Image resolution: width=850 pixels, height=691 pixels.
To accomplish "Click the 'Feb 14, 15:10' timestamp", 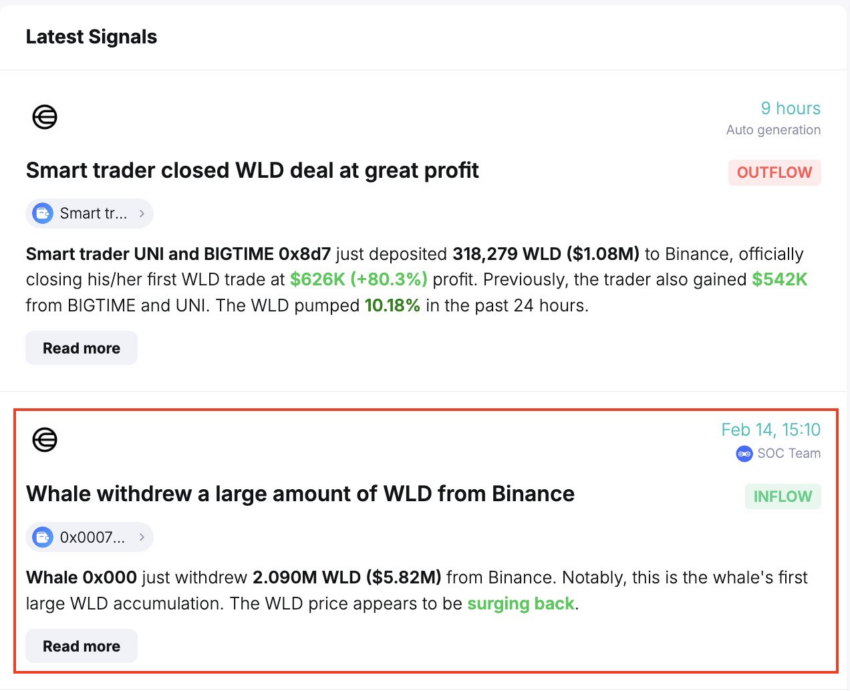I will click(770, 430).
